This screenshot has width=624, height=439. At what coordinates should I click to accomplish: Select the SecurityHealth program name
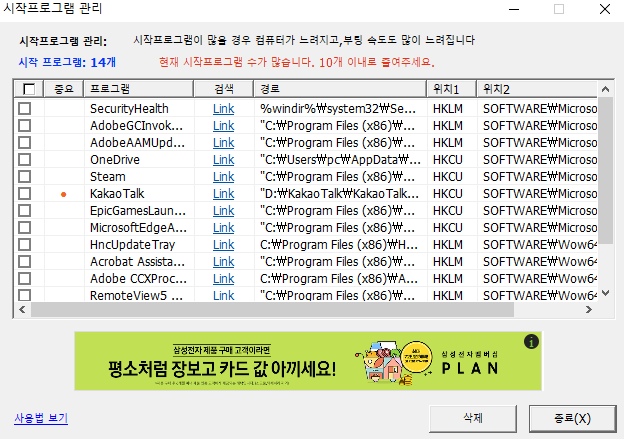pos(129,109)
